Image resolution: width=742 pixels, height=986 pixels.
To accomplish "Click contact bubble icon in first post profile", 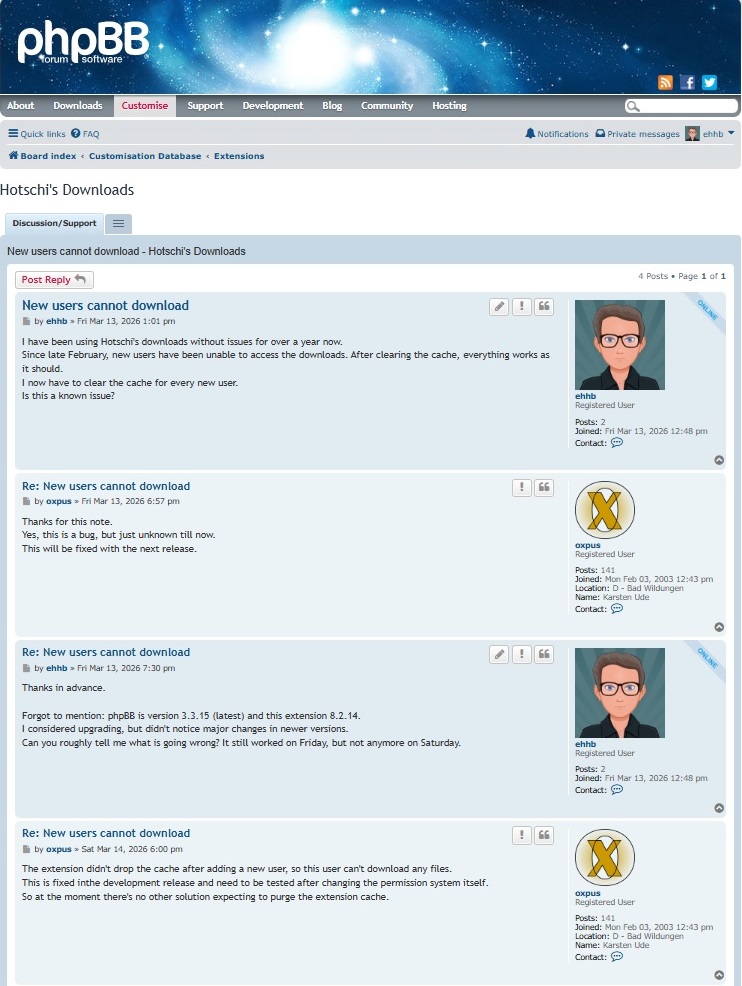I will click(617, 442).
